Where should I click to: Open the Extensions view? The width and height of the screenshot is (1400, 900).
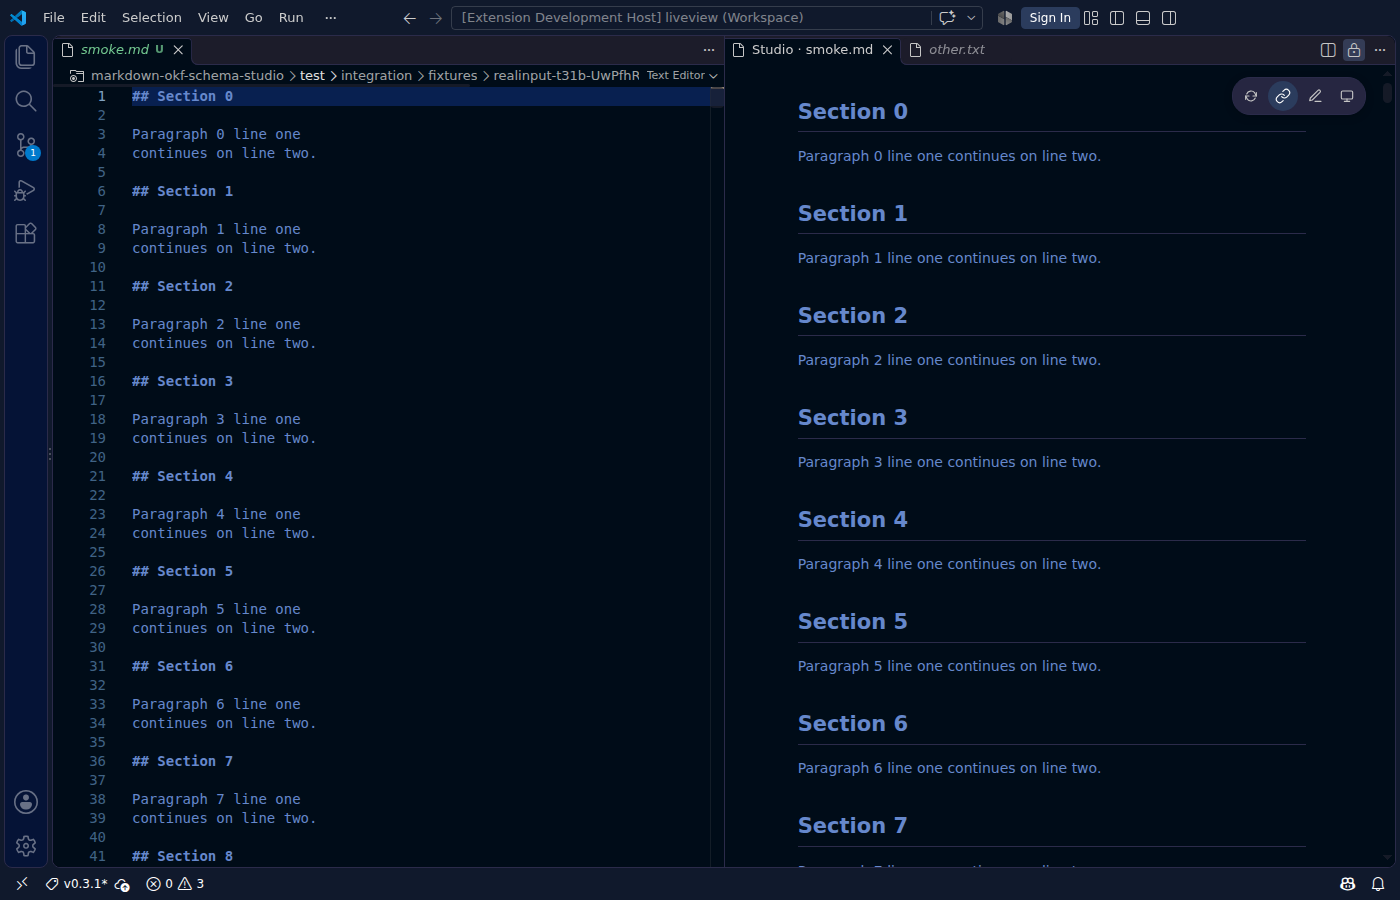(26, 233)
